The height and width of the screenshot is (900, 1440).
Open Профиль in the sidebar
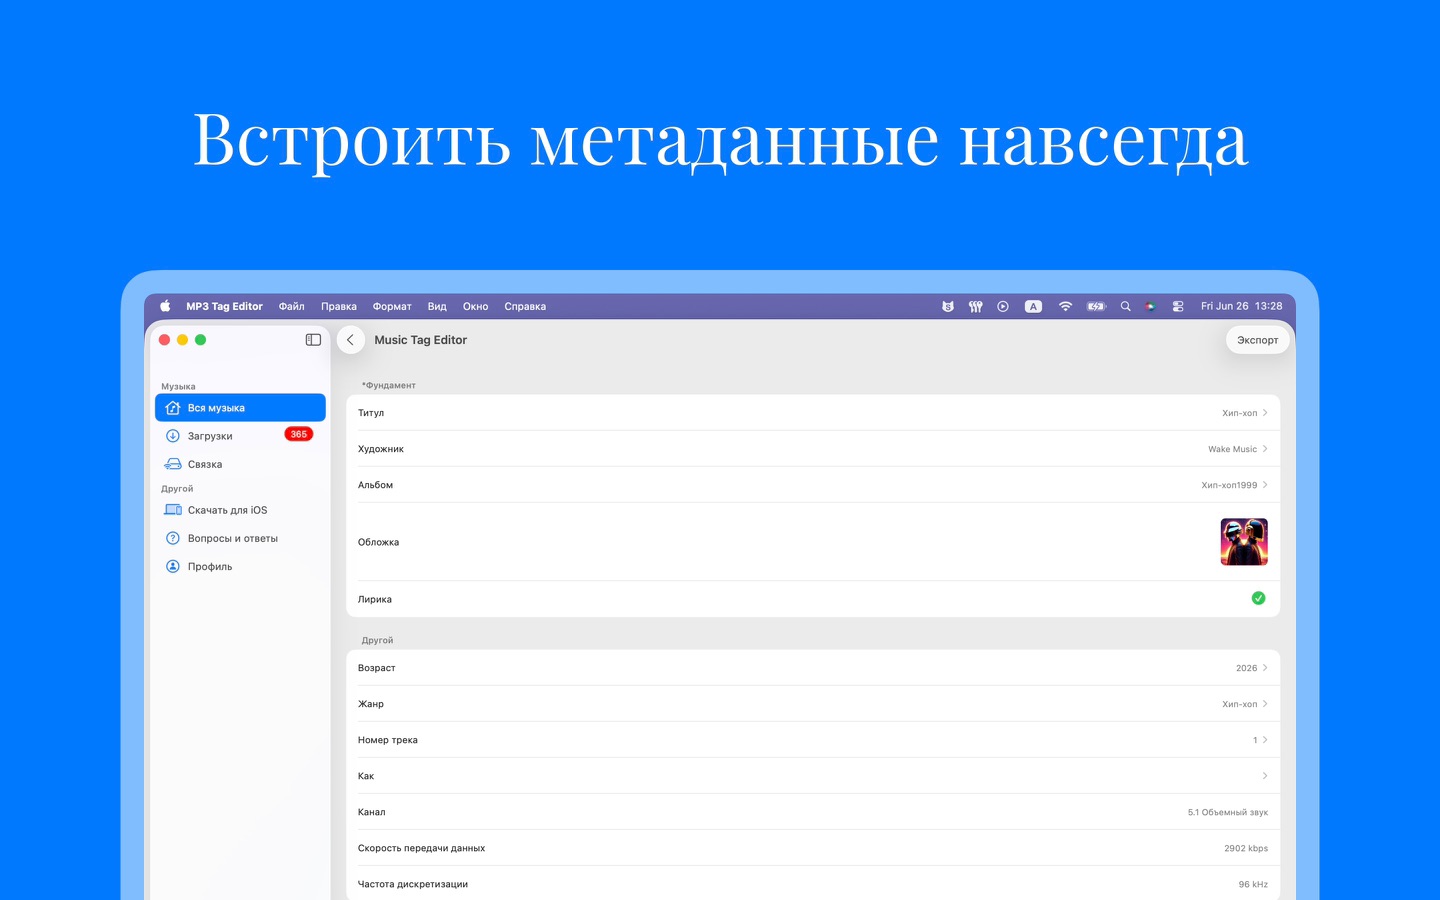point(240,566)
